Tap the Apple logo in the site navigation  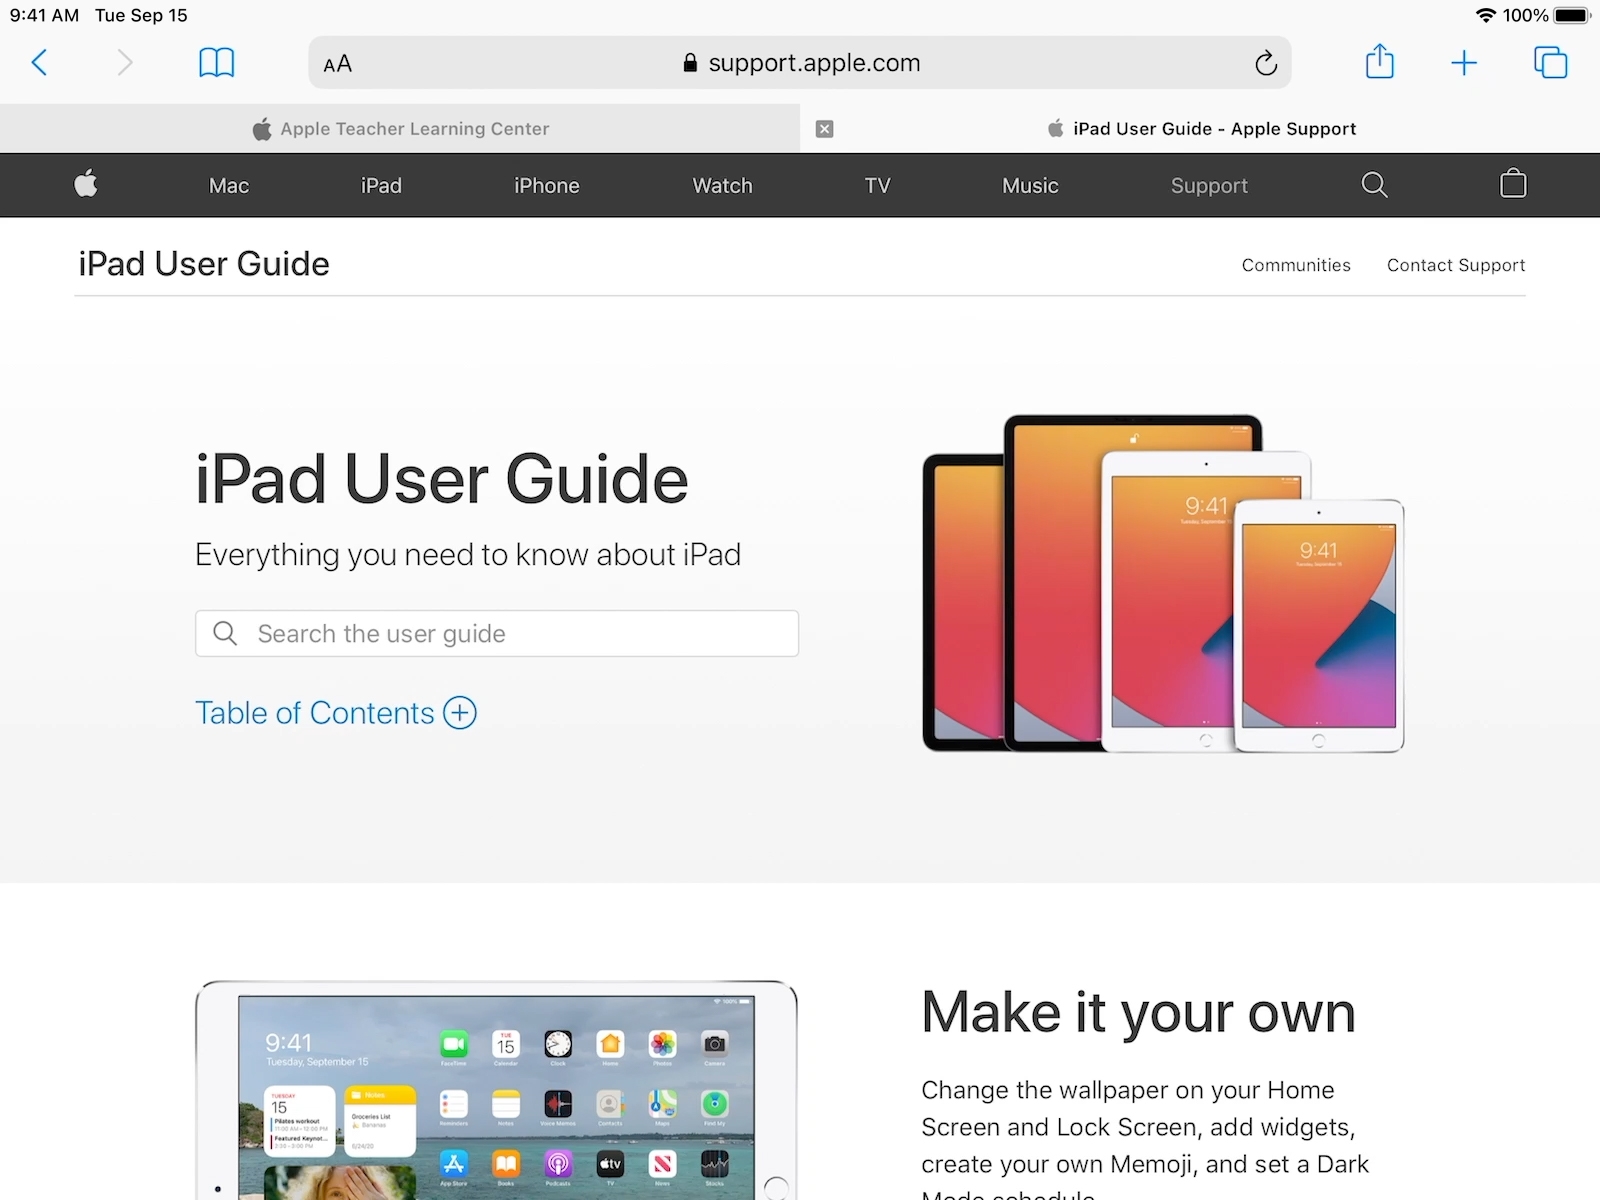(86, 184)
